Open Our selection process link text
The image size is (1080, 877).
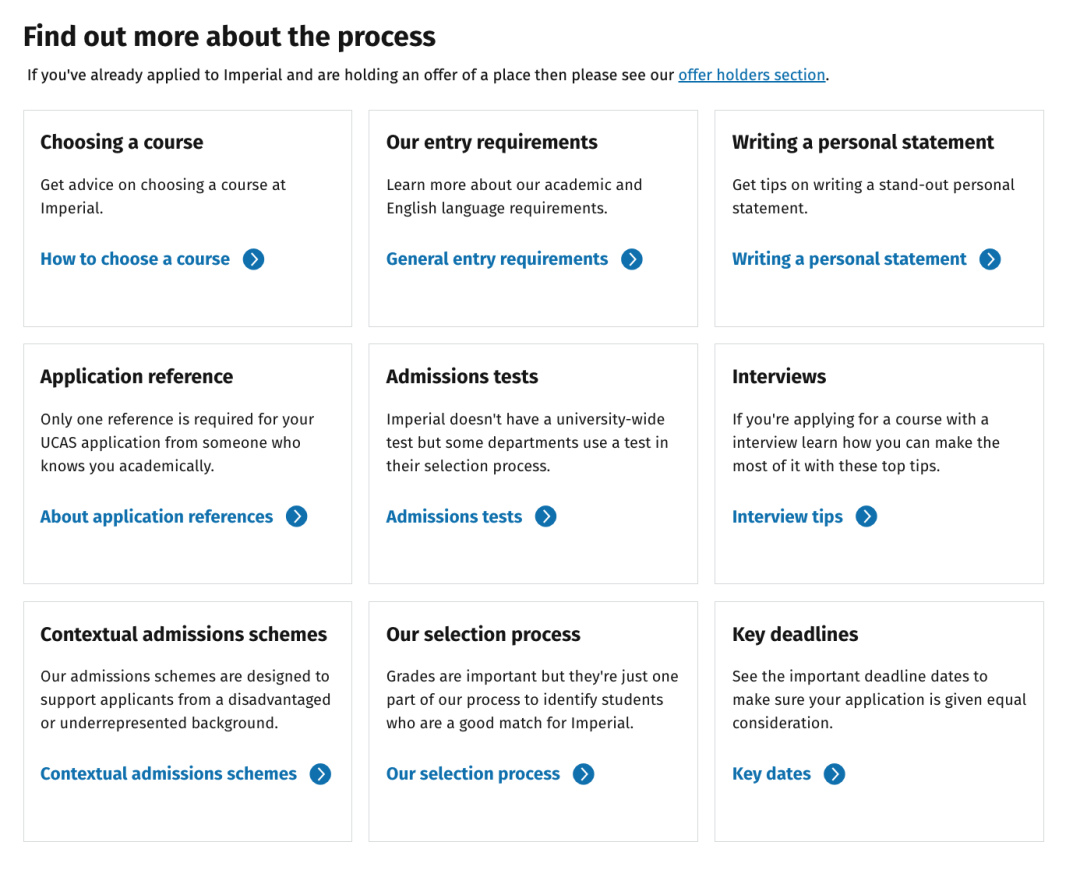[x=472, y=774]
